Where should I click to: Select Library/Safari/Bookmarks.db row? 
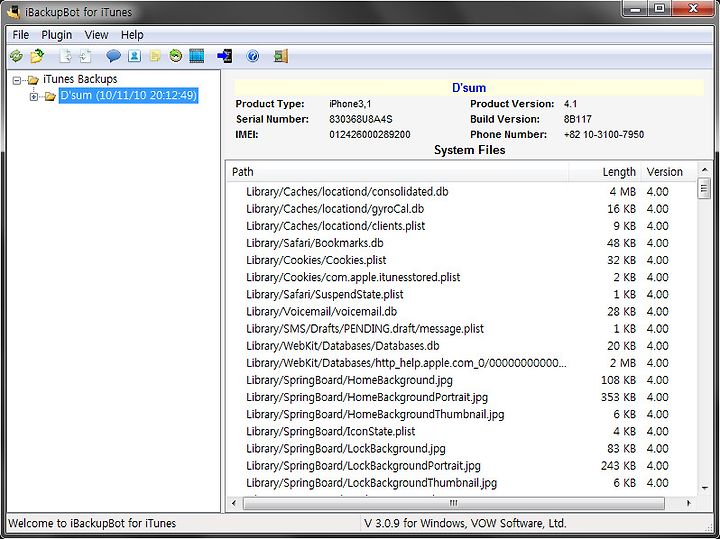[x=461, y=243]
